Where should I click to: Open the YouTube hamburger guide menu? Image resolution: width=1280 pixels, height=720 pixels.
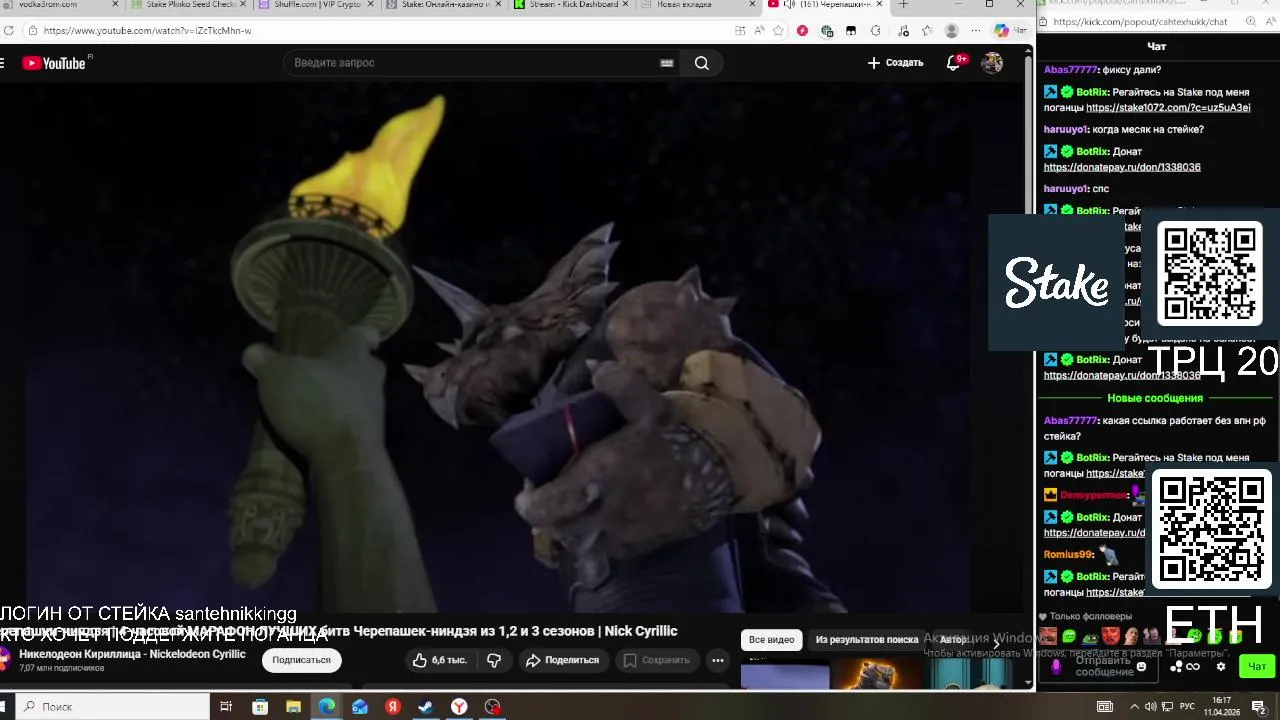point(3,63)
